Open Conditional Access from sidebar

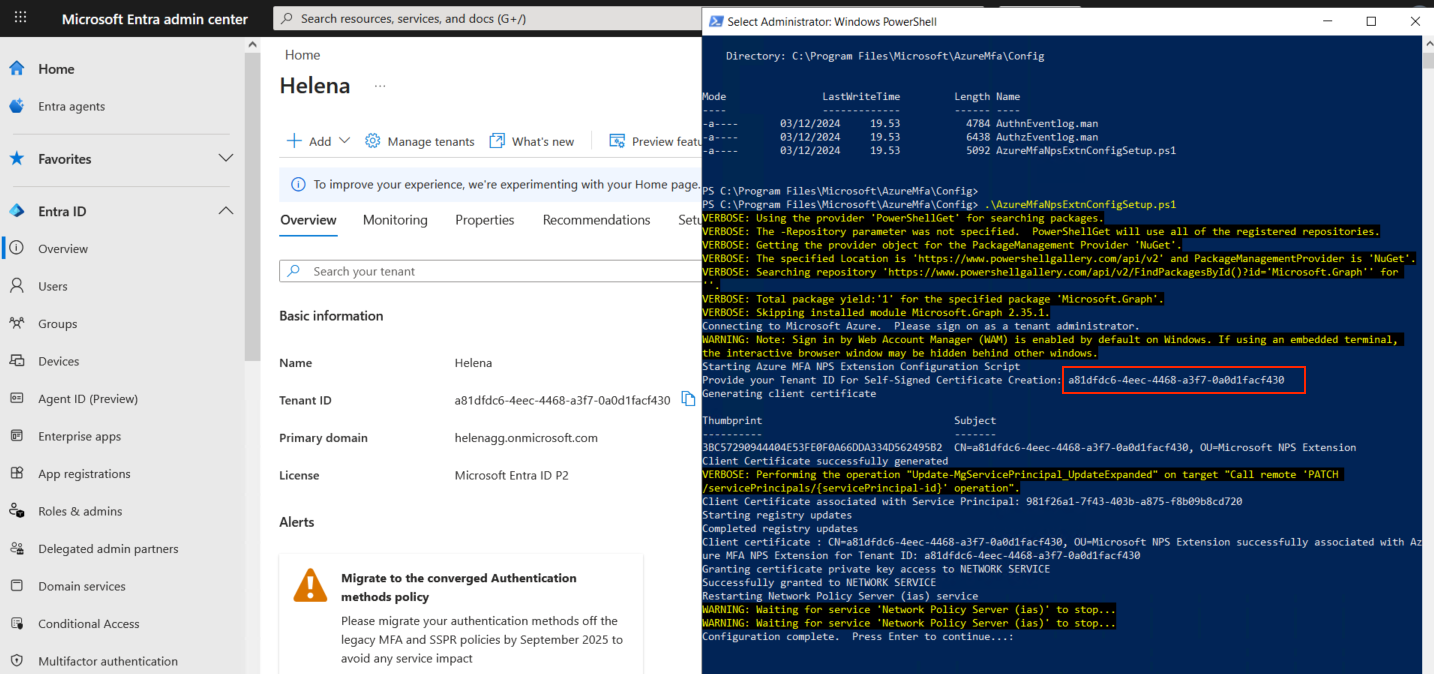(x=88, y=624)
